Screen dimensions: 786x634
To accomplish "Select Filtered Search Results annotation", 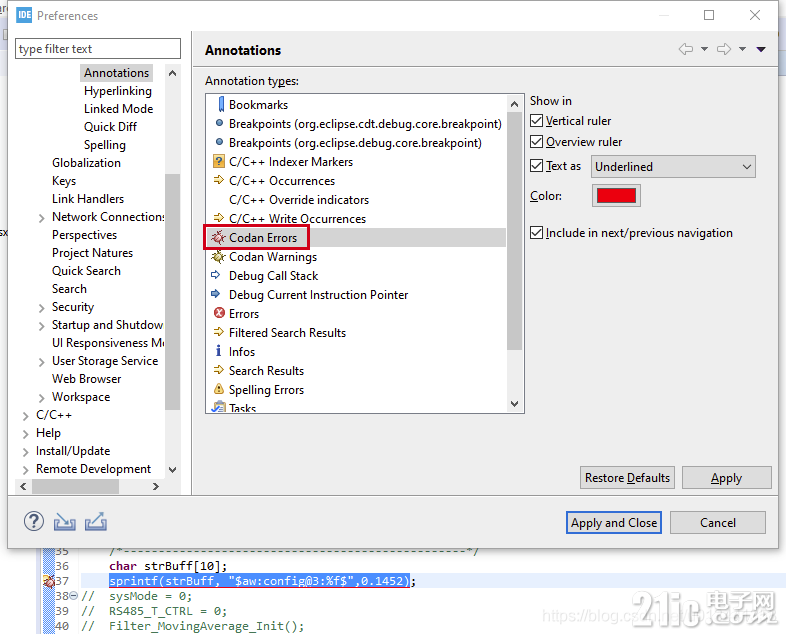I will (x=356, y=333).
